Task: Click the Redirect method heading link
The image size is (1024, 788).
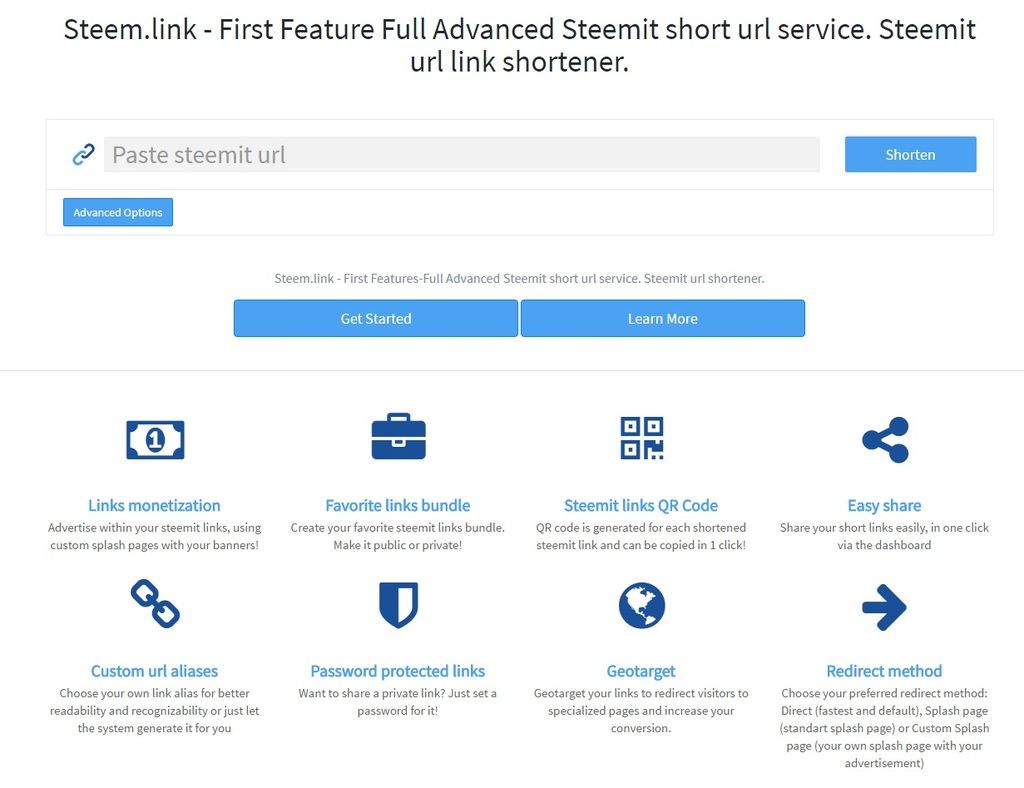Action: (x=884, y=671)
